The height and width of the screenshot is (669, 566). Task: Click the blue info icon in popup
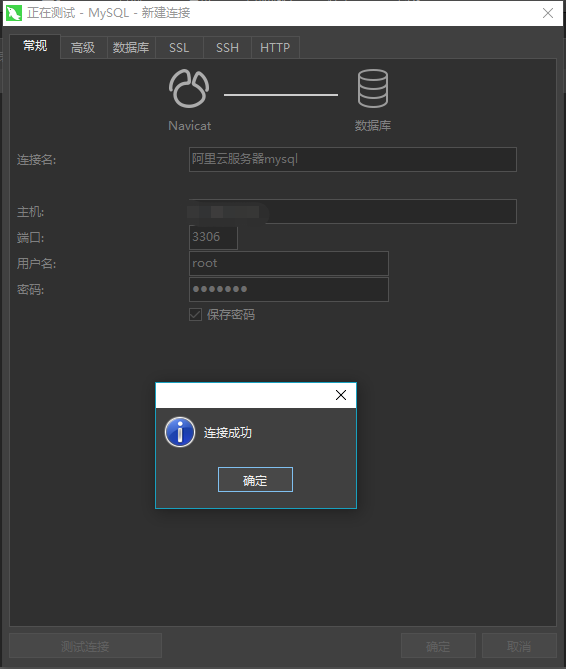180,432
